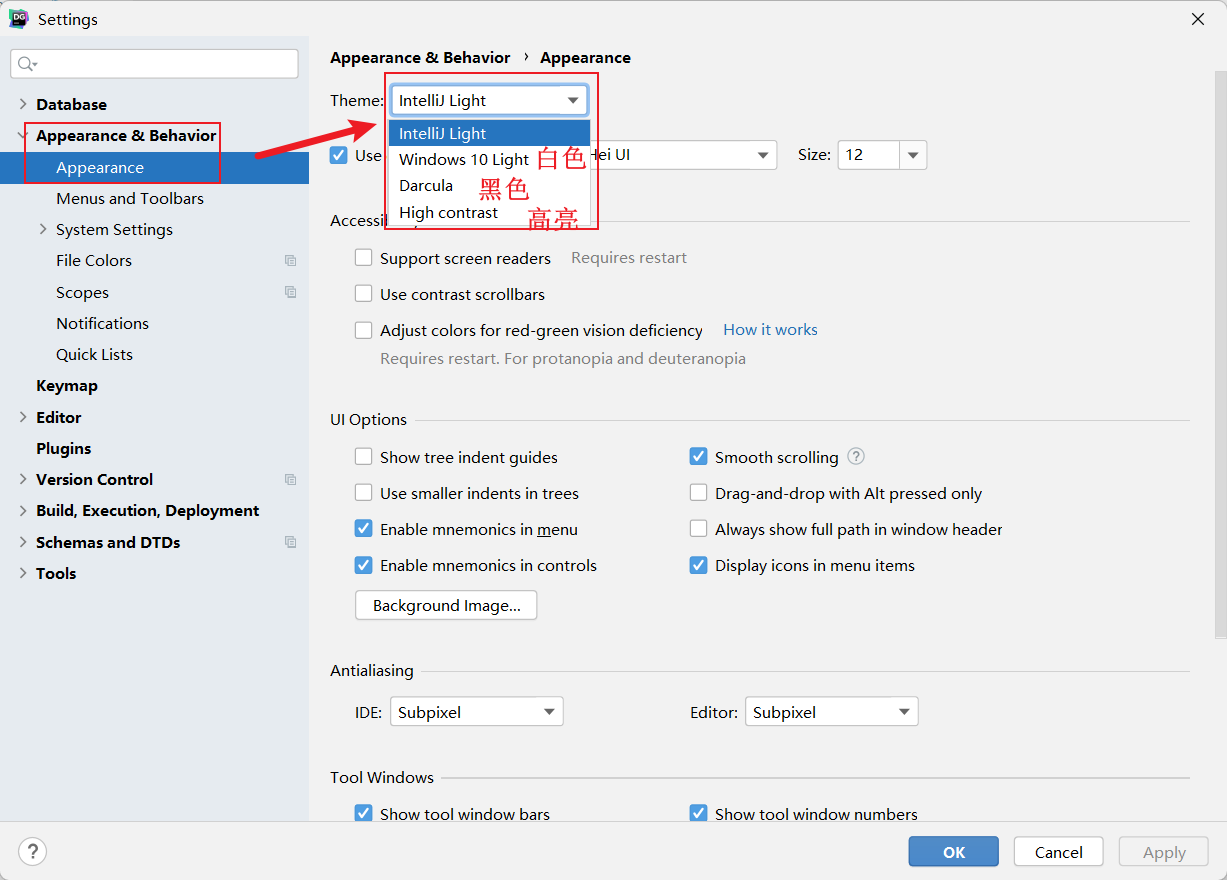This screenshot has height=880, width=1227.
Task: Enable Drag-and-drop with Alt pressed only
Action: pyautogui.click(x=699, y=493)
